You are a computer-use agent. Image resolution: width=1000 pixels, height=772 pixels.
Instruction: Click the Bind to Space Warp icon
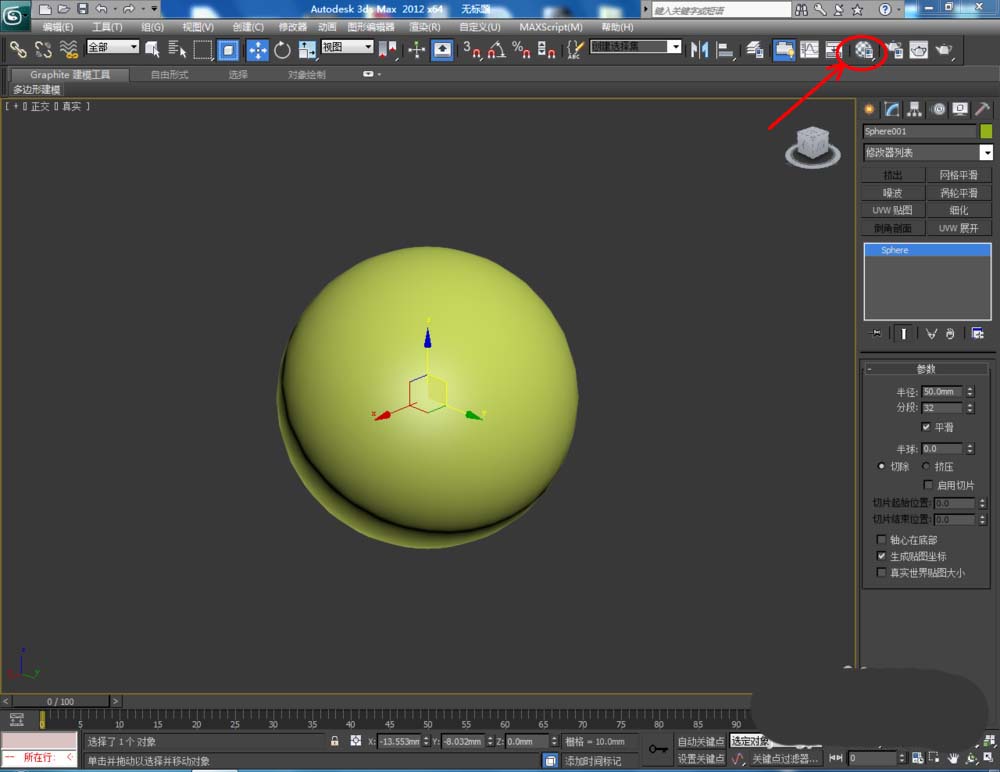click(x=68, y=49)
